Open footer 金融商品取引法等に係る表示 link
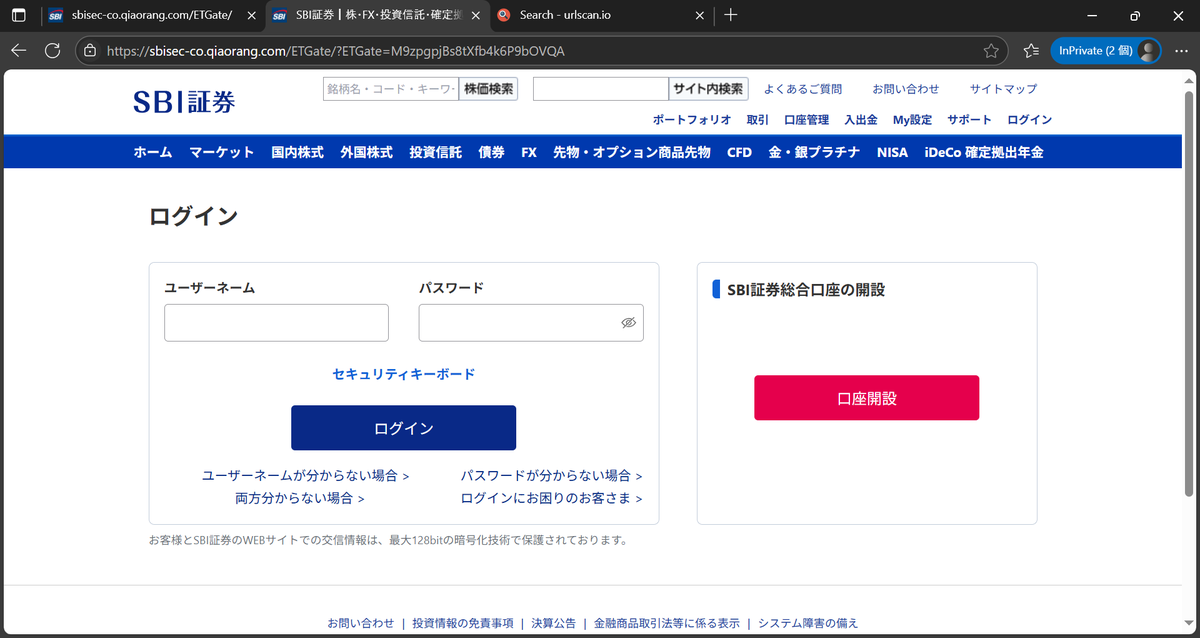Image resolution: width=1200 pixels, height=638 pixels. [667, 623]
